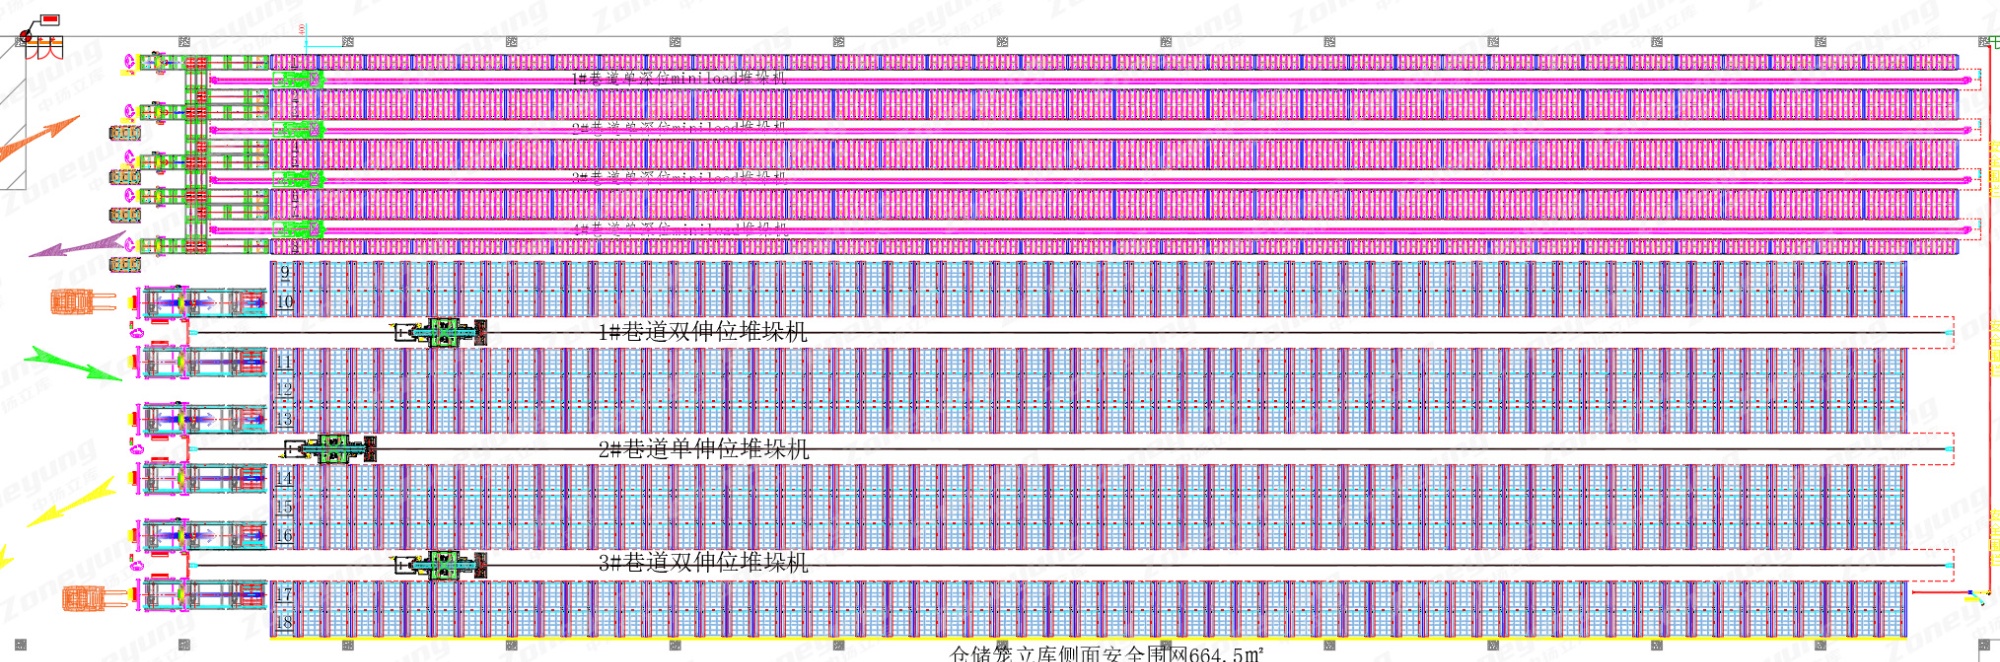Select the green miniload stacker in aisle 1#
2000x662 pixels.
298,79
